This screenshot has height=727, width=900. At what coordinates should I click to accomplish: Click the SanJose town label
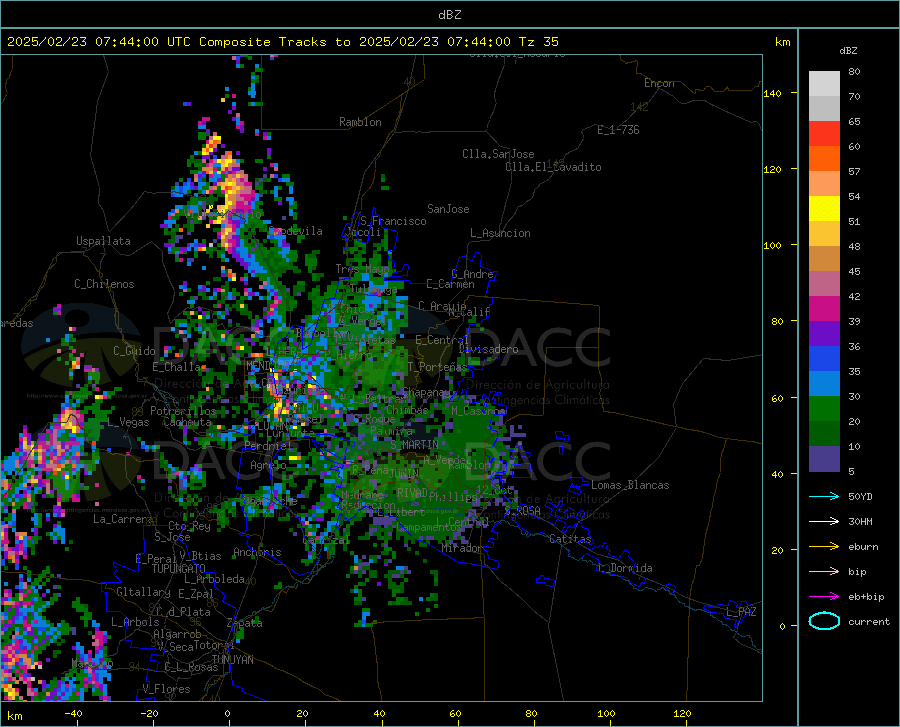(448, 209)
